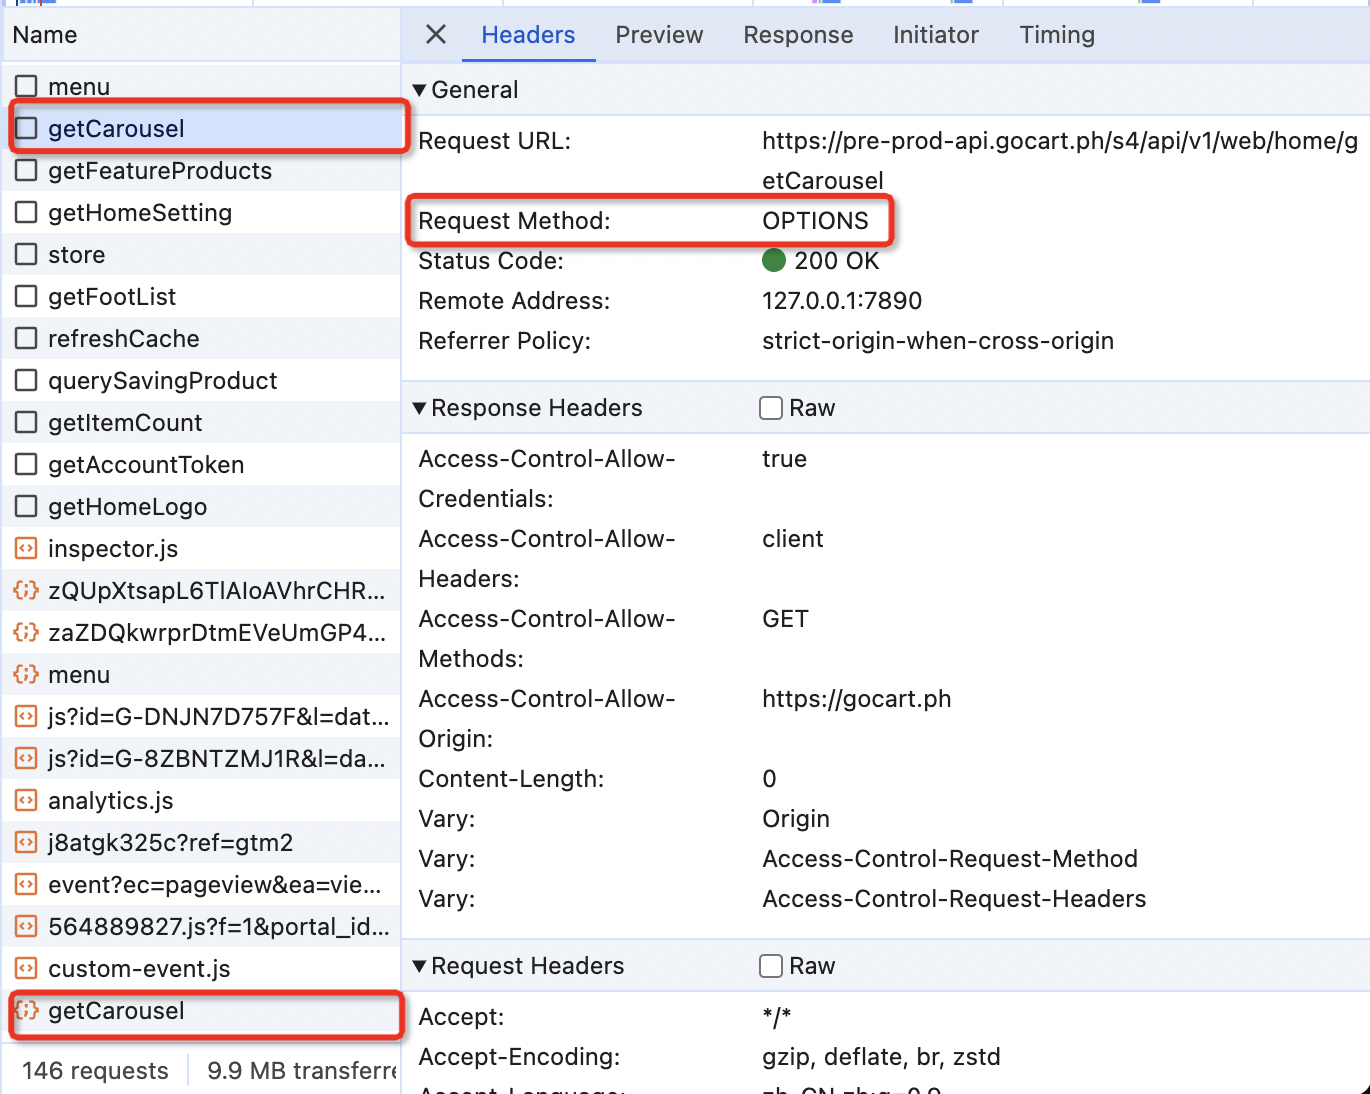
Task: Collapse the General section
Action: point(419,90)
